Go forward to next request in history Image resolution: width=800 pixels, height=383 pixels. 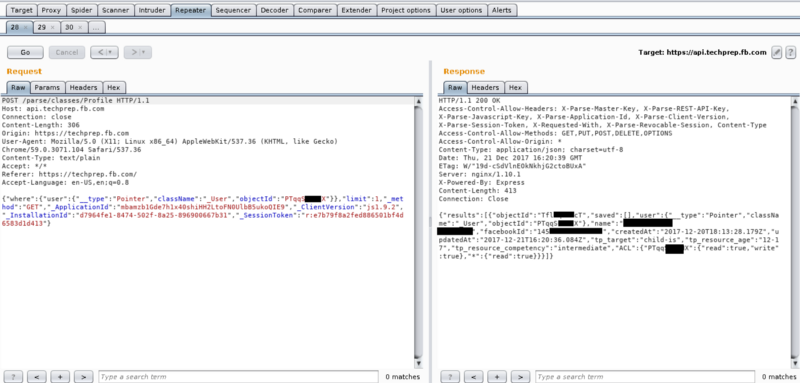point(133,53)
